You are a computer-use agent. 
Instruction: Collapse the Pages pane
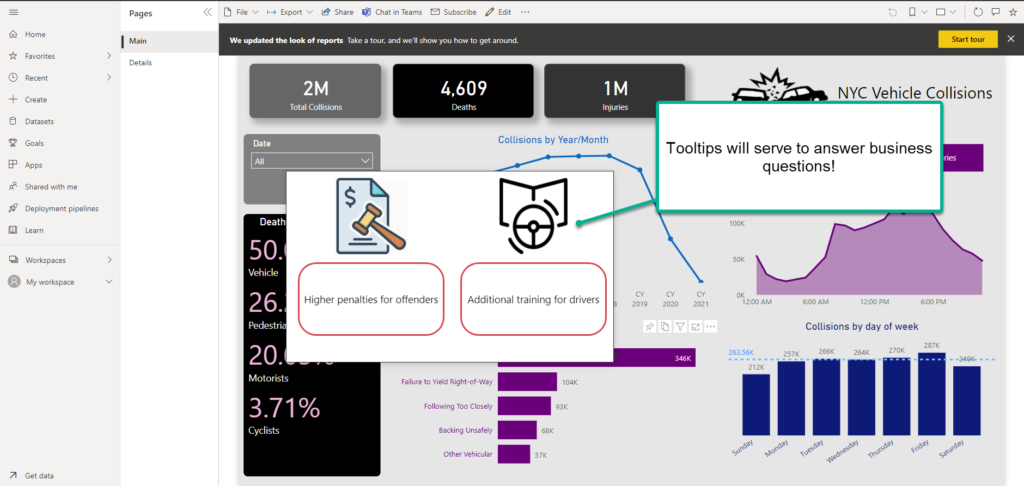point(207,12)
